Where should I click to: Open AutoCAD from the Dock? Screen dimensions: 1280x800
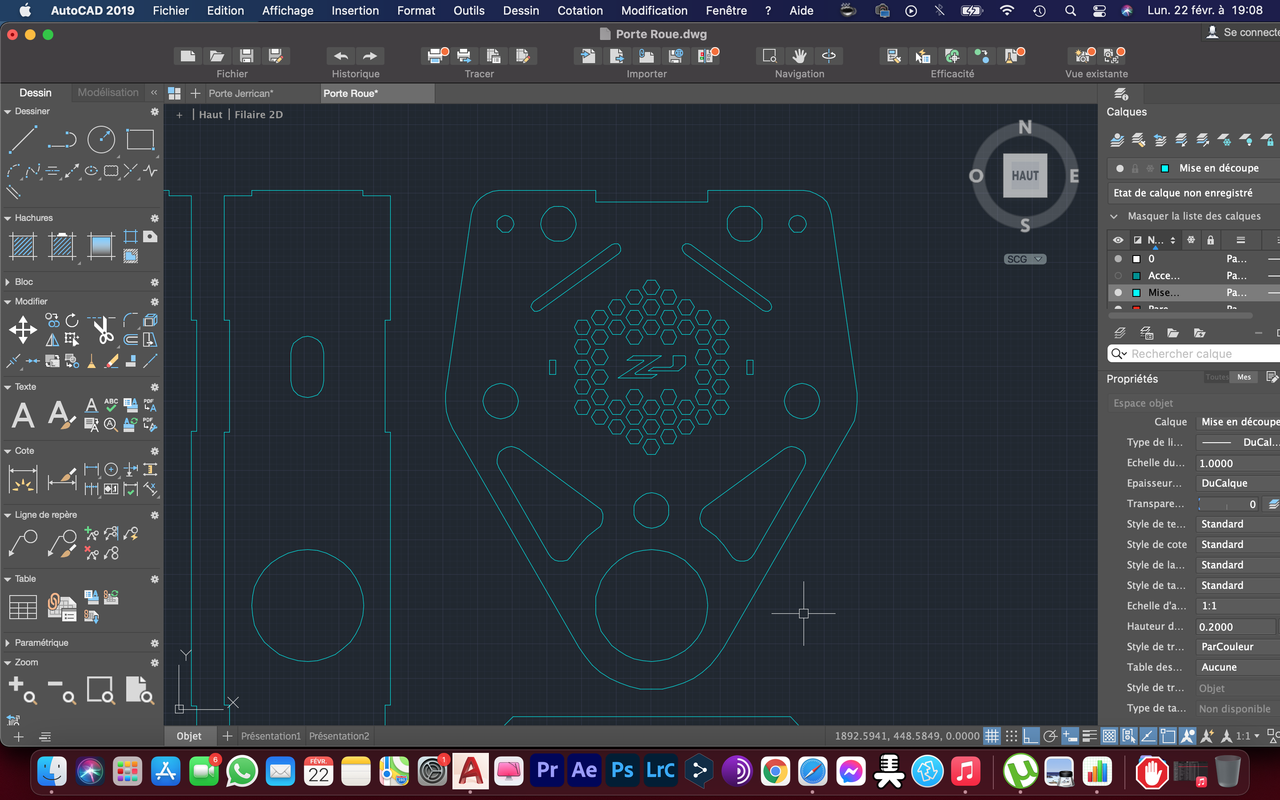tap(469, 771)
